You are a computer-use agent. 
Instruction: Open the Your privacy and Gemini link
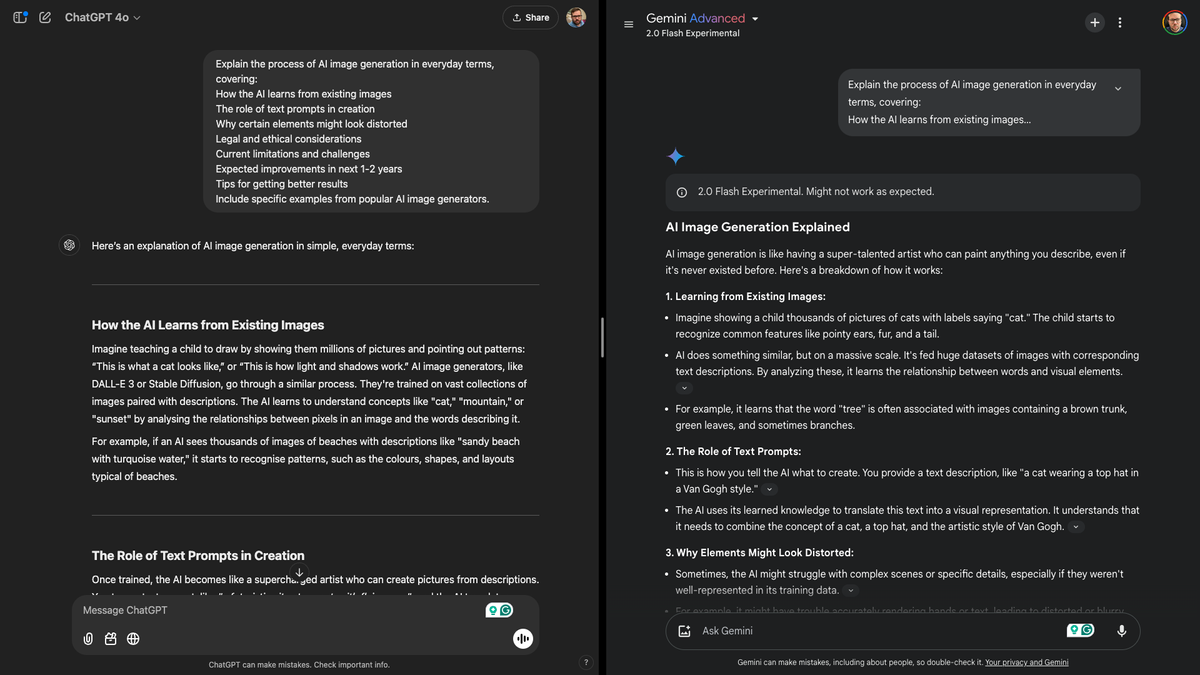[x=1026, y=661]
